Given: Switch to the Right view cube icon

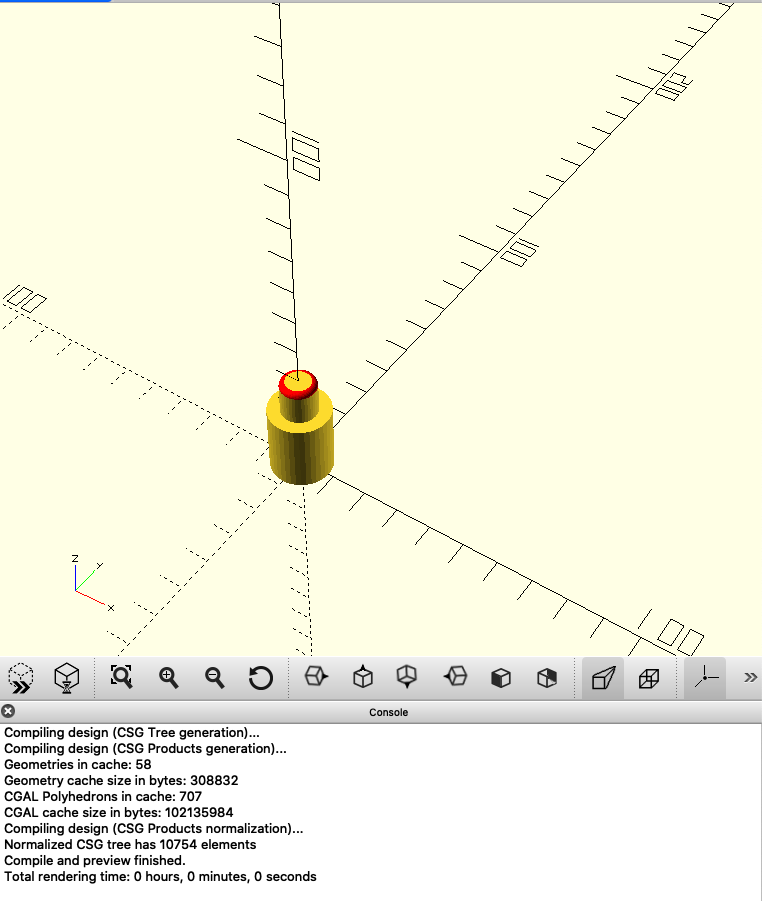Looking at the screenshot, I should tap(316, 676).
